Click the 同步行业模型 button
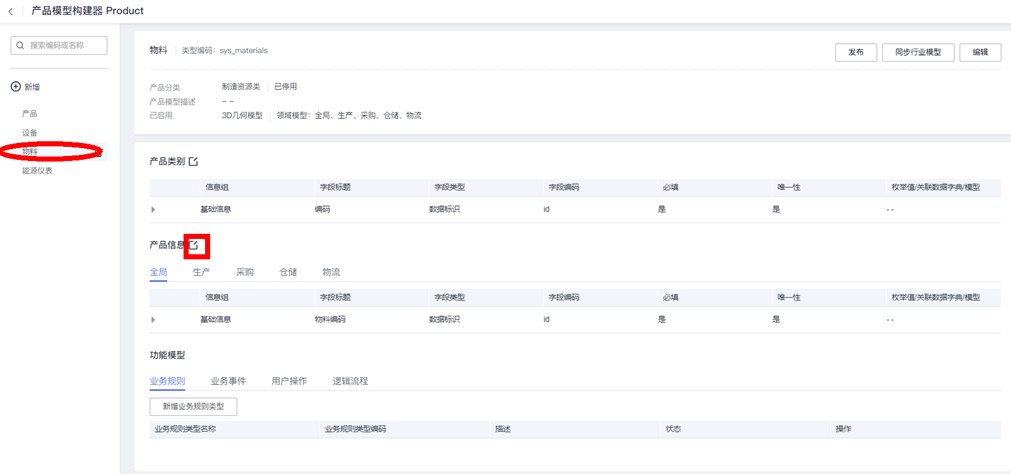The image size is (1011, 474). coord(917,52)
